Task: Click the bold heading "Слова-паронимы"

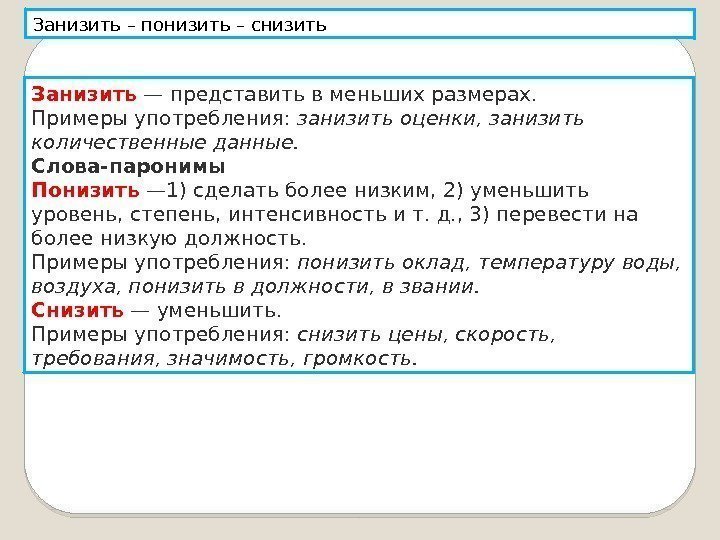Action: pos(128,166)
